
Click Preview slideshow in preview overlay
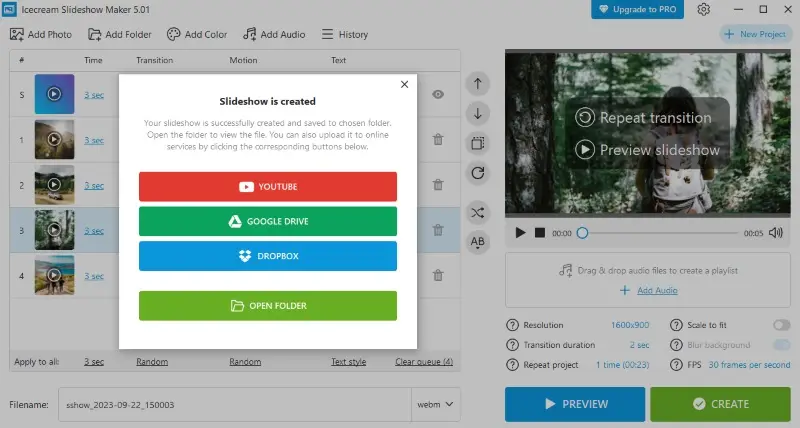coord(647,150)
